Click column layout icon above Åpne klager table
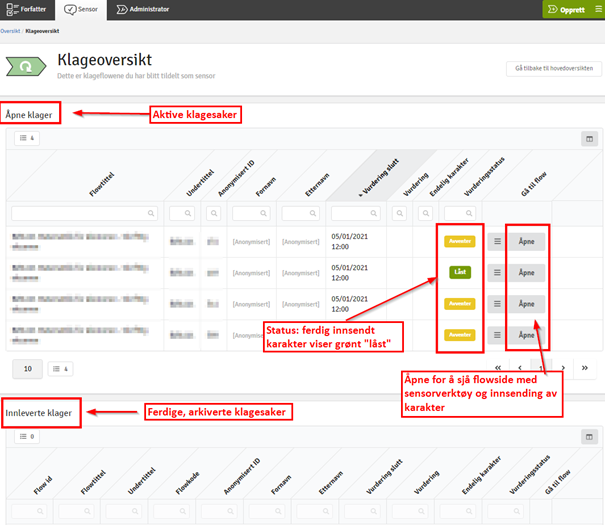The image size is (605, 525). (x=589, y=138)
